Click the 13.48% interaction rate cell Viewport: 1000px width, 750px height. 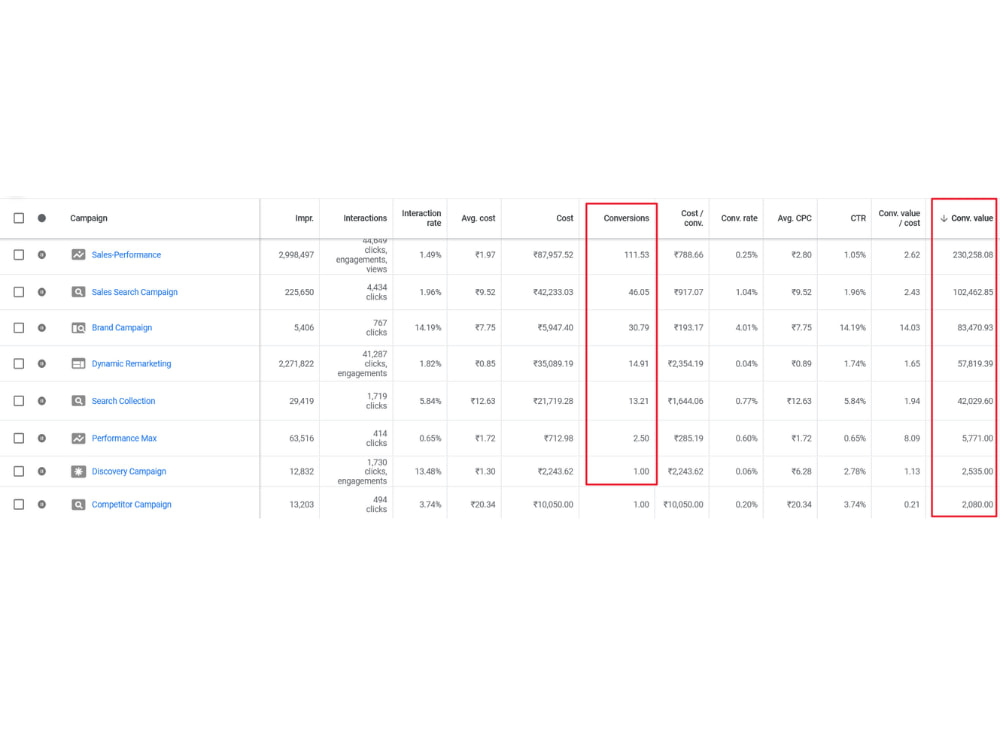[x=428, y=471]
